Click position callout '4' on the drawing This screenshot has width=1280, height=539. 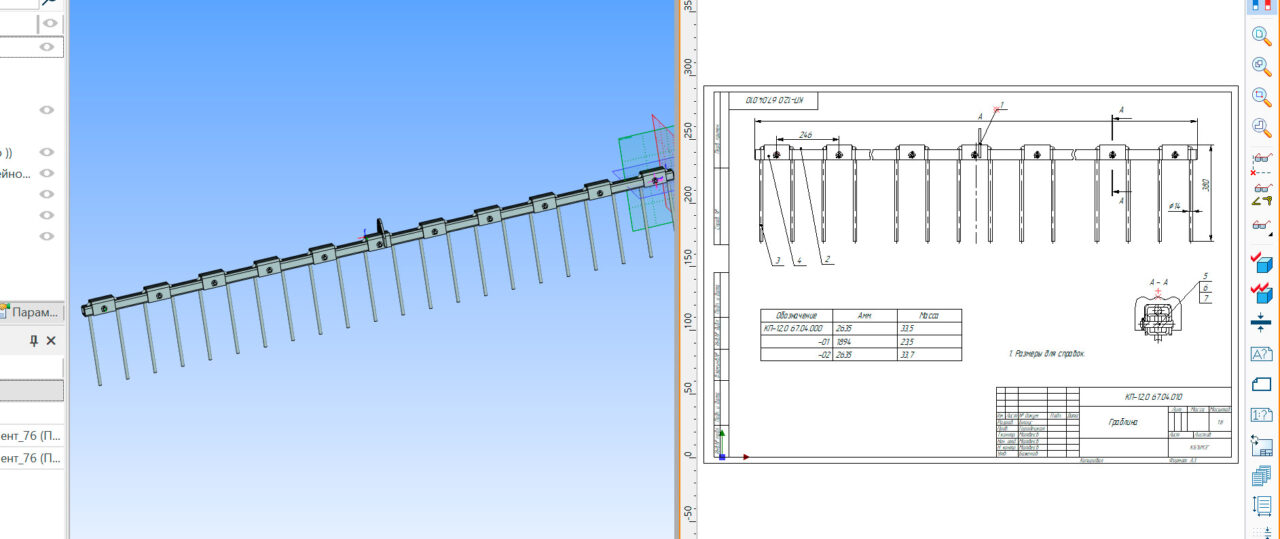tap(799, 260)
